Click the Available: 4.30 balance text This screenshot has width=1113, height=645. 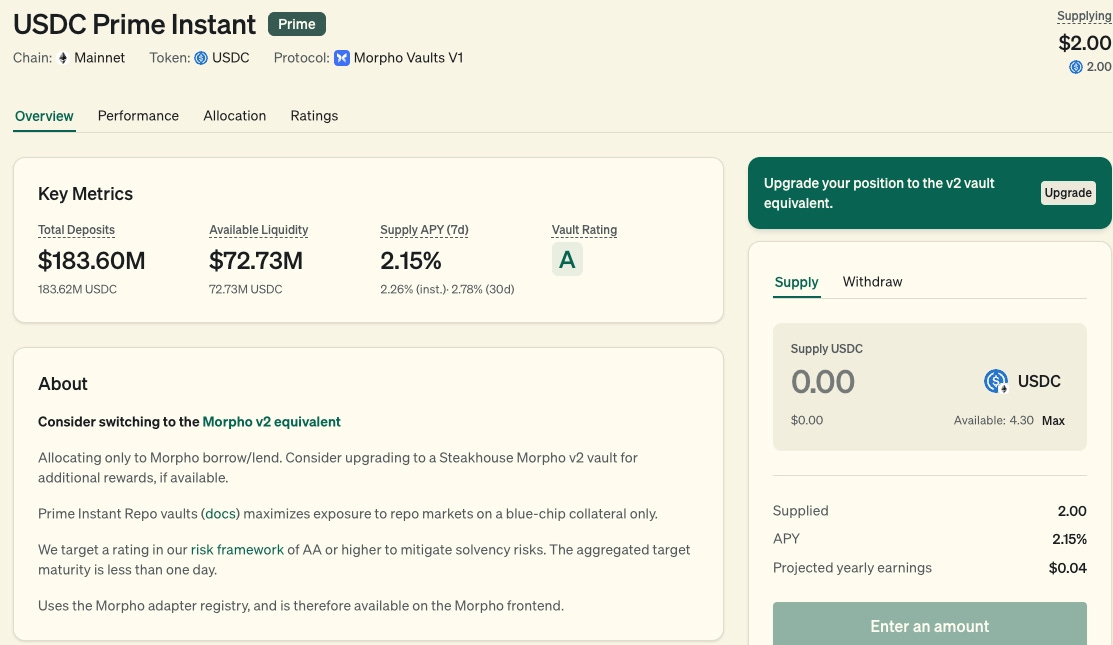(993, 421)
